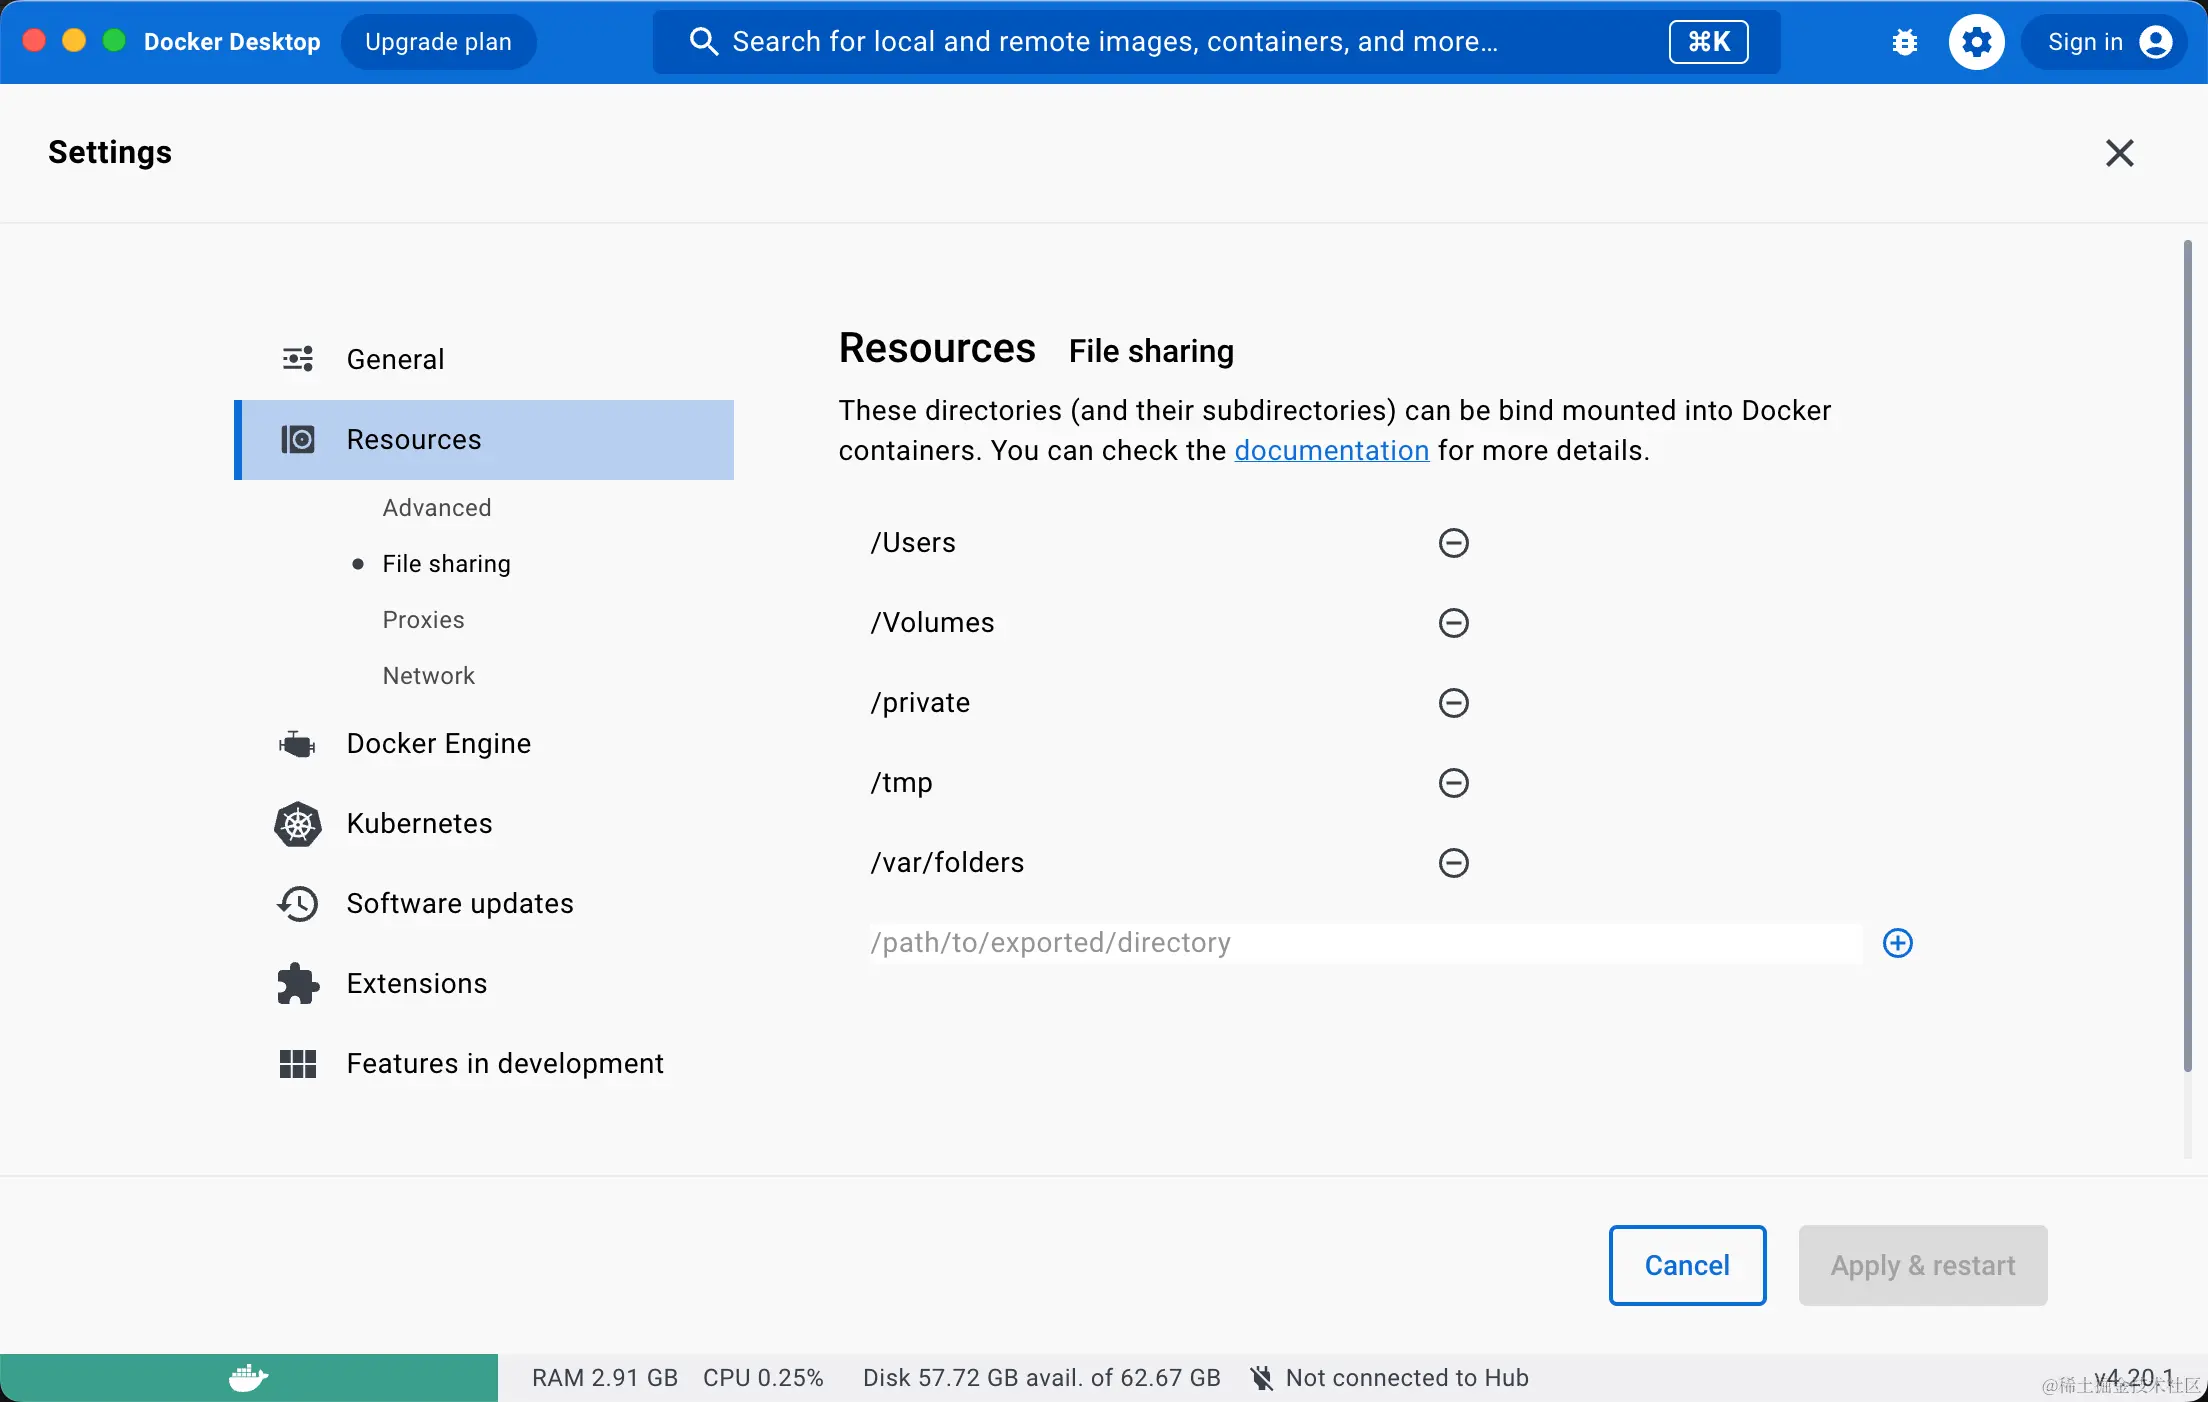The image size is (2208, 1402).
Task: Remove the /Users shared directory
Action: (1453, 543)
